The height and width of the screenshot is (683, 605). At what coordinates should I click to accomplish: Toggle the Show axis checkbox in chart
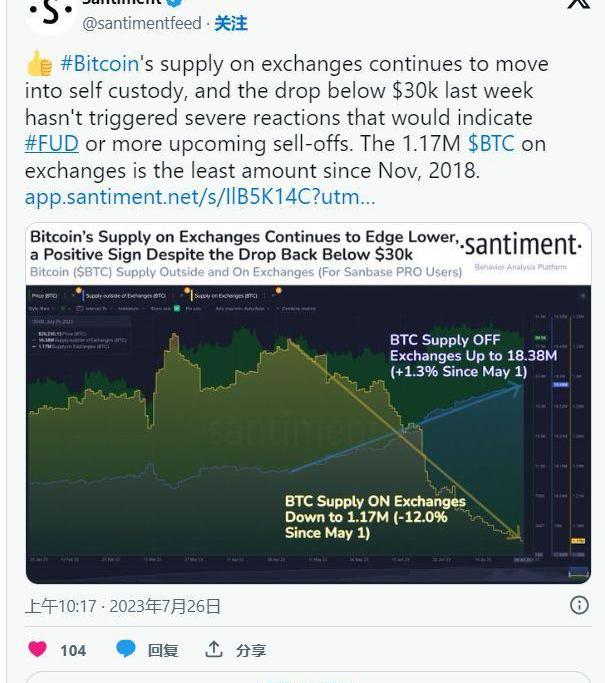177,308
